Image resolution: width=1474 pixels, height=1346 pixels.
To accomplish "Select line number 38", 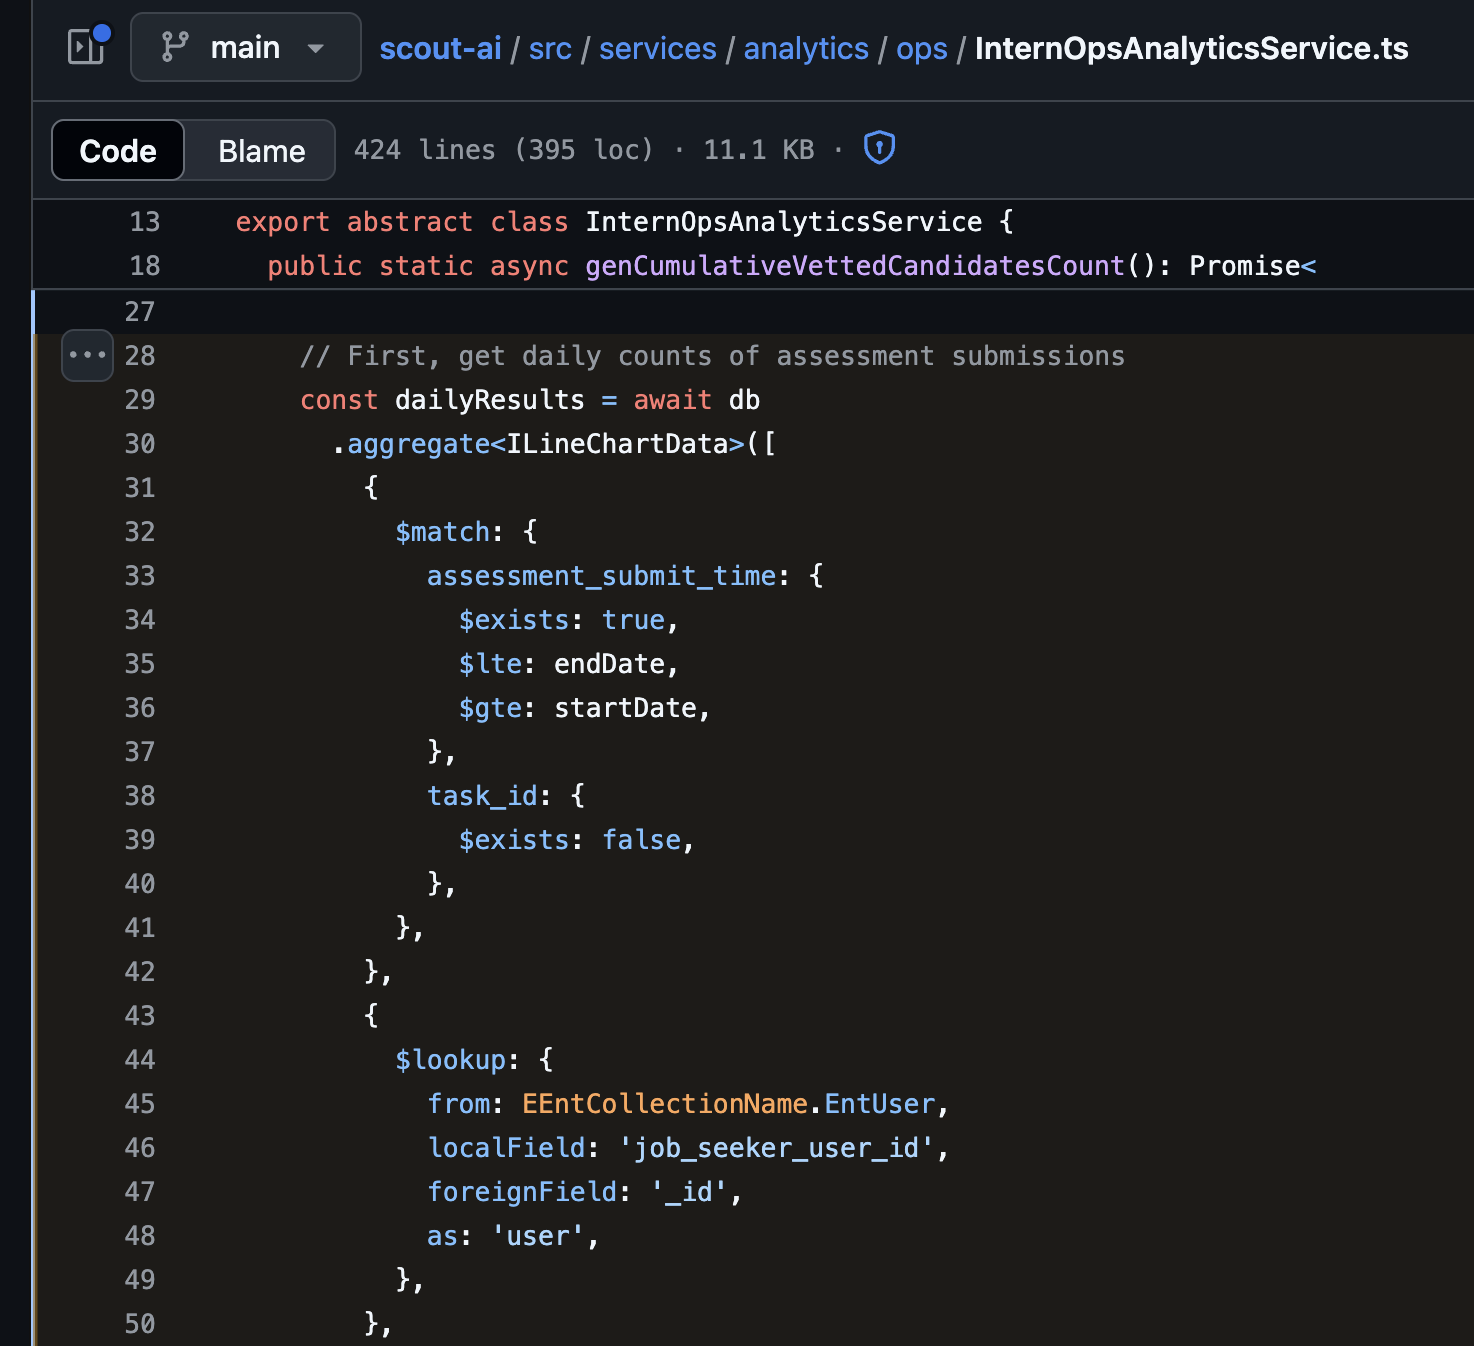I will [x=140, y=796].
